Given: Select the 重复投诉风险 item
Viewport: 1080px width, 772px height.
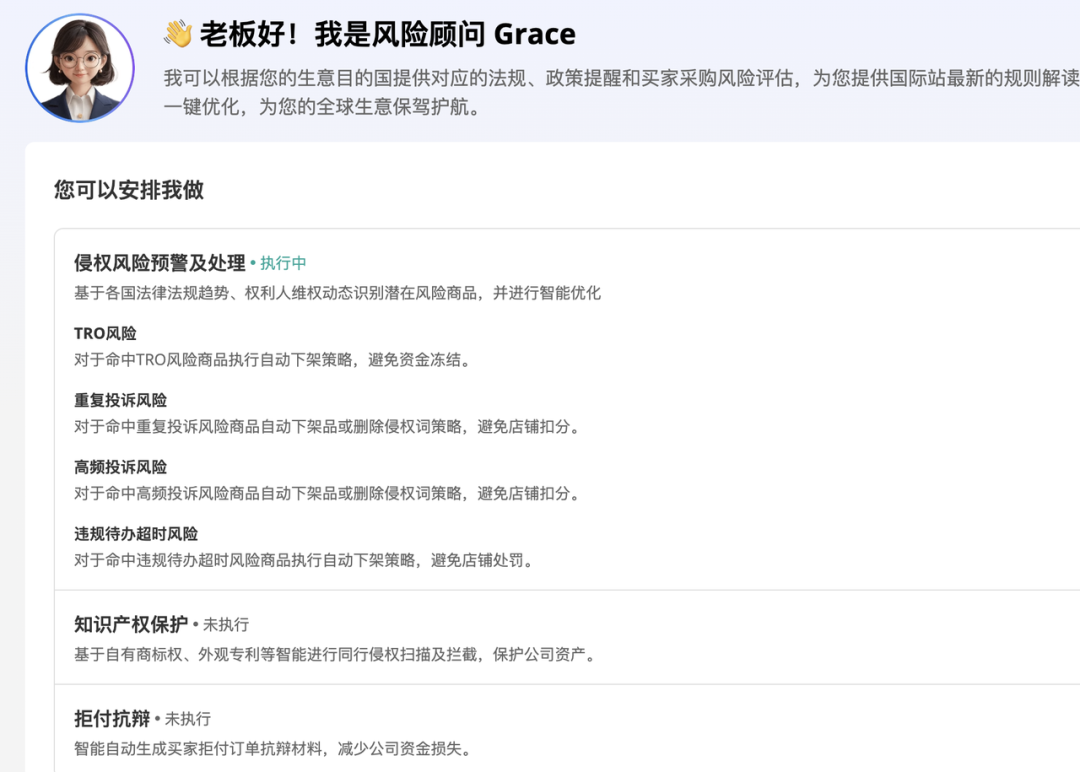Looking at the screenshot, I should click(121, 400).
